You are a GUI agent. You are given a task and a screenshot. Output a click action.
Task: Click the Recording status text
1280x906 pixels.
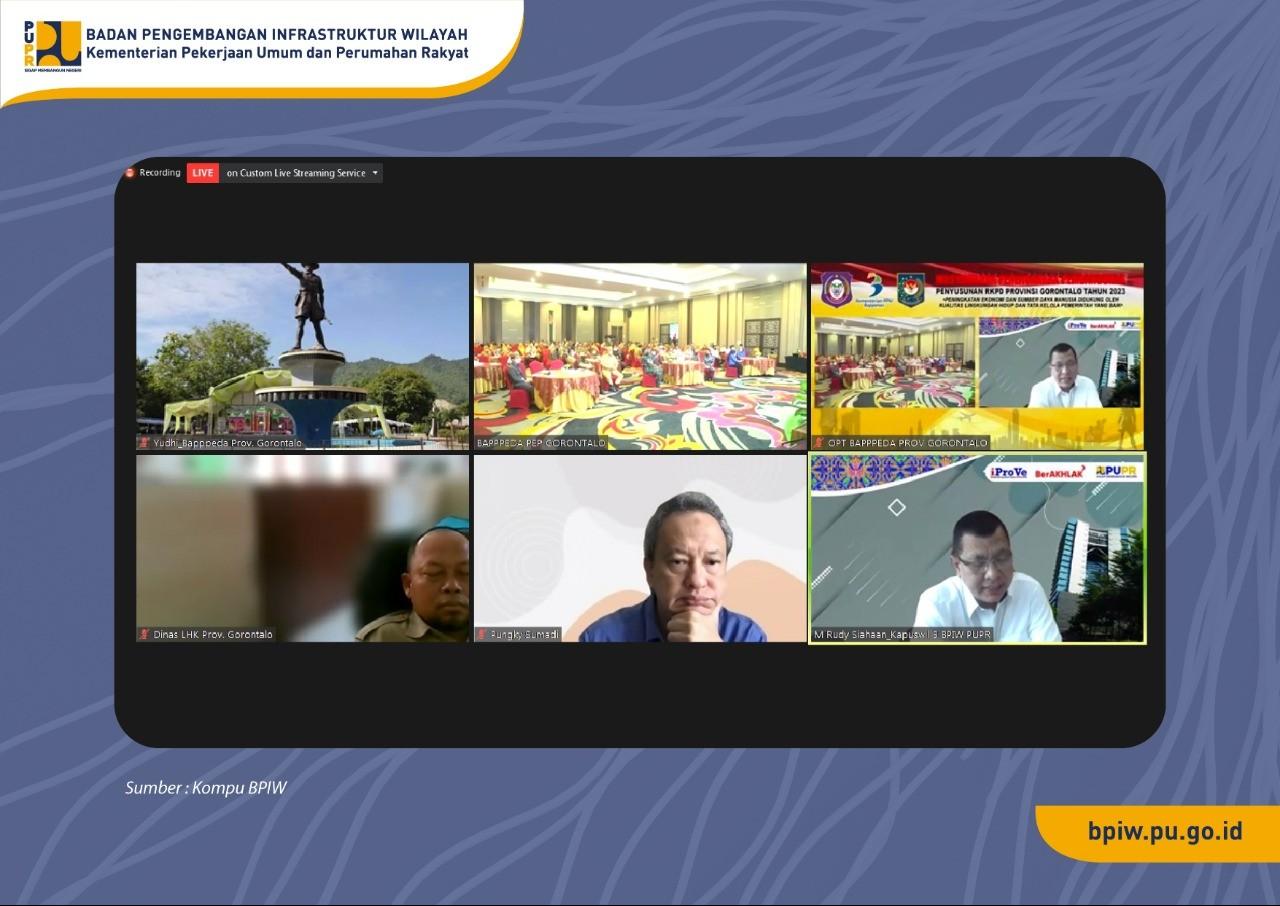point(160,173)
